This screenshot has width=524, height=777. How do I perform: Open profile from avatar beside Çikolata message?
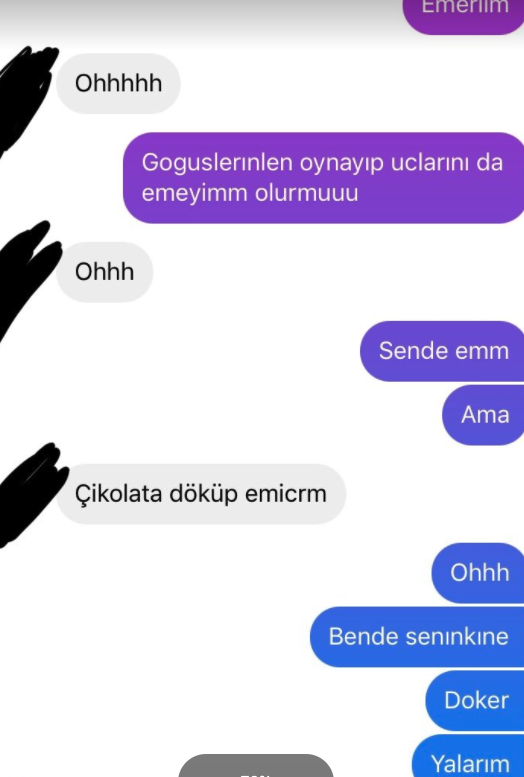(x=32, y=495)
